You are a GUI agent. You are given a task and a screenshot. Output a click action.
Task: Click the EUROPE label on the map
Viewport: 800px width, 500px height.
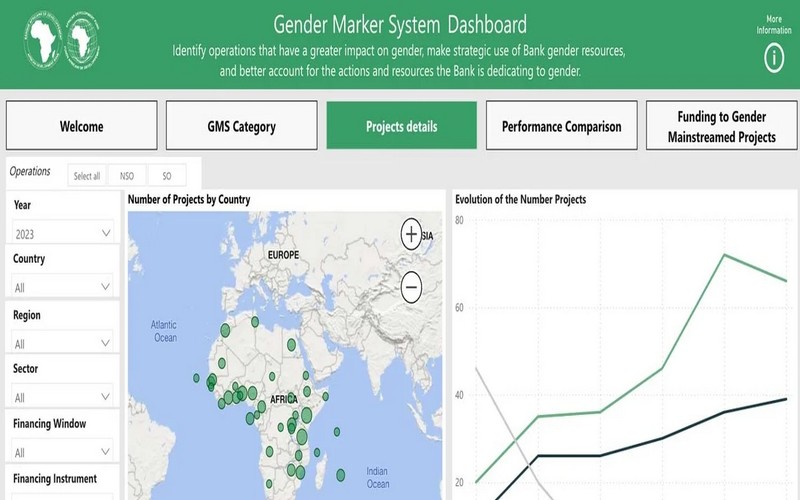tap(283, 255)
